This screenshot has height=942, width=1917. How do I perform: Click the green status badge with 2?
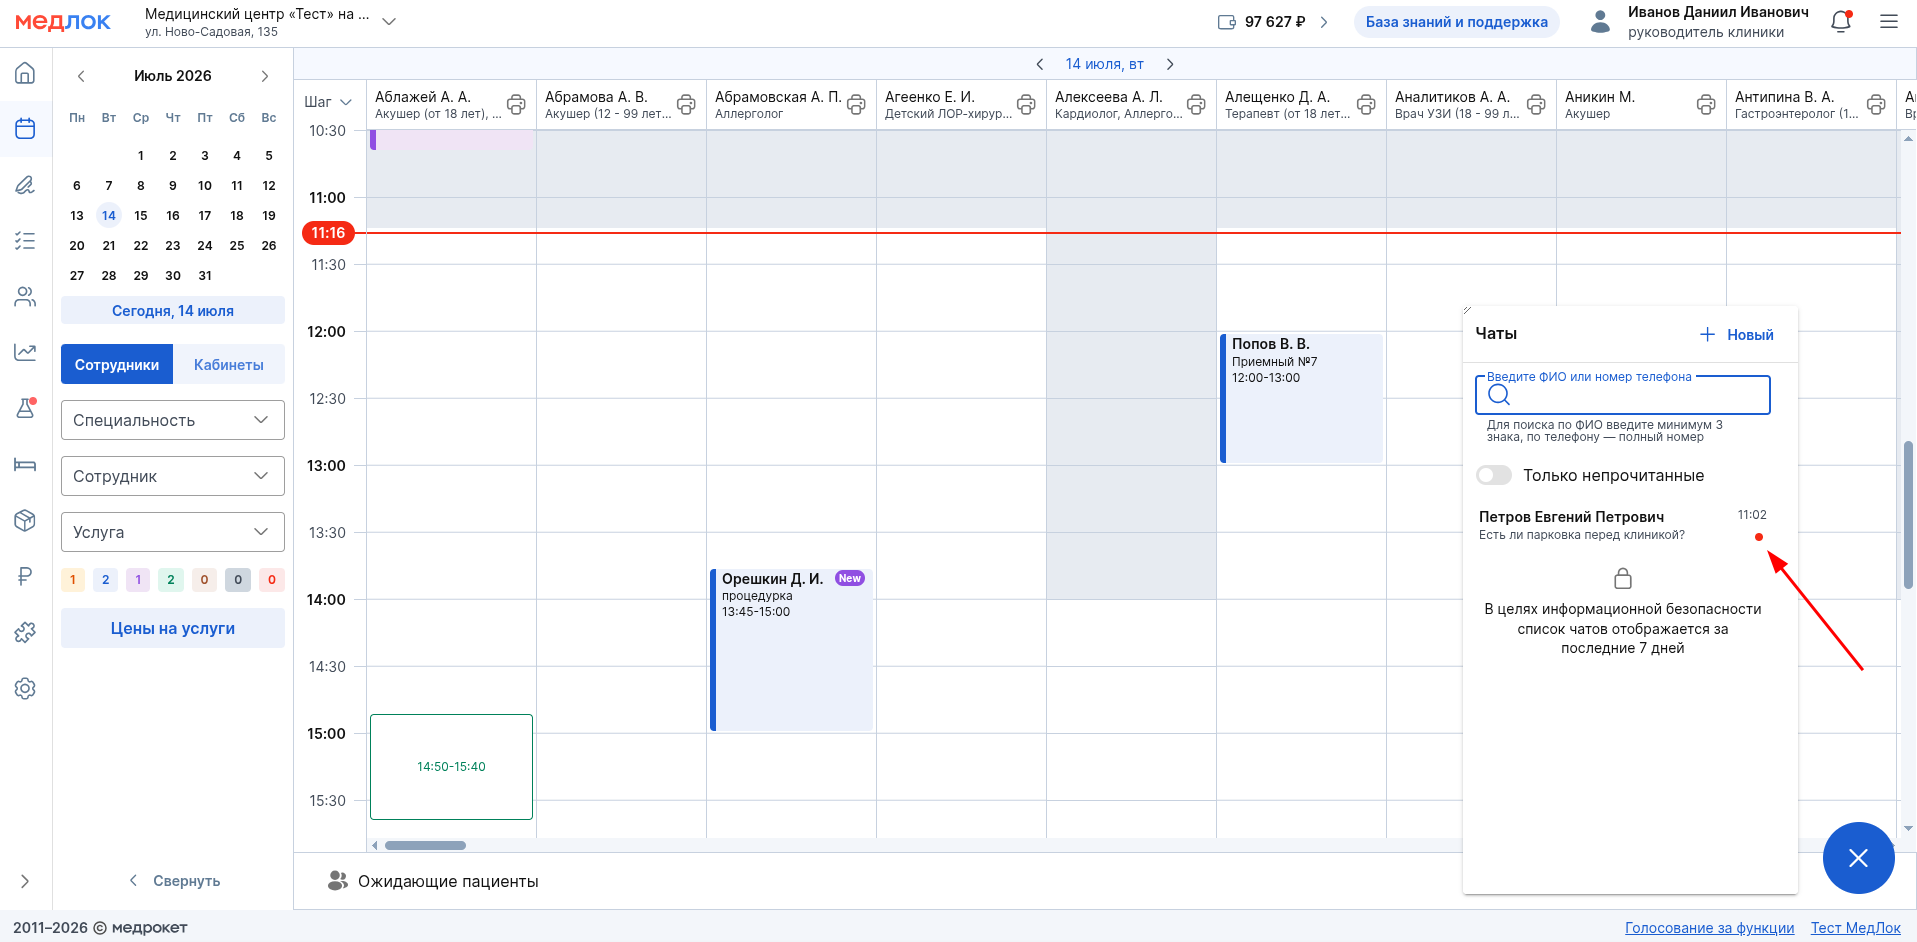(x=171, y=580)
